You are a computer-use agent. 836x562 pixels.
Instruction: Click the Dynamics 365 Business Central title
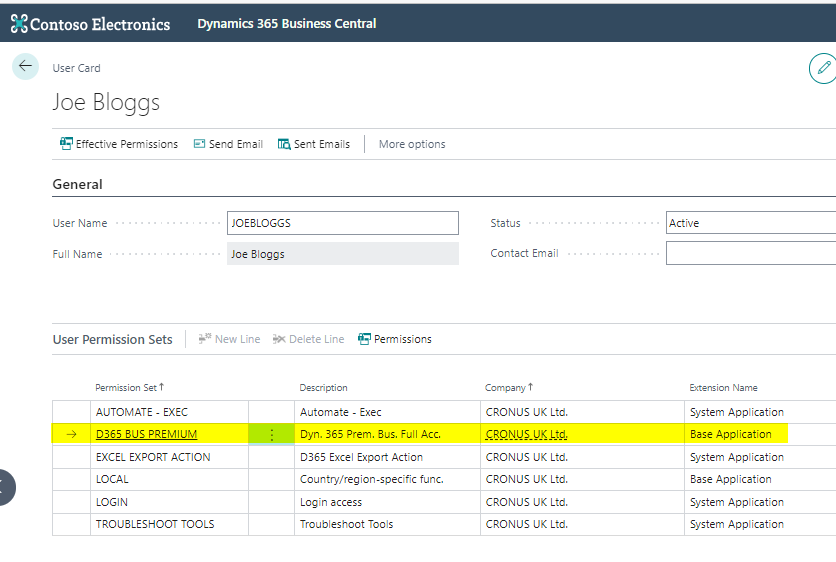[x=287, y=23]
